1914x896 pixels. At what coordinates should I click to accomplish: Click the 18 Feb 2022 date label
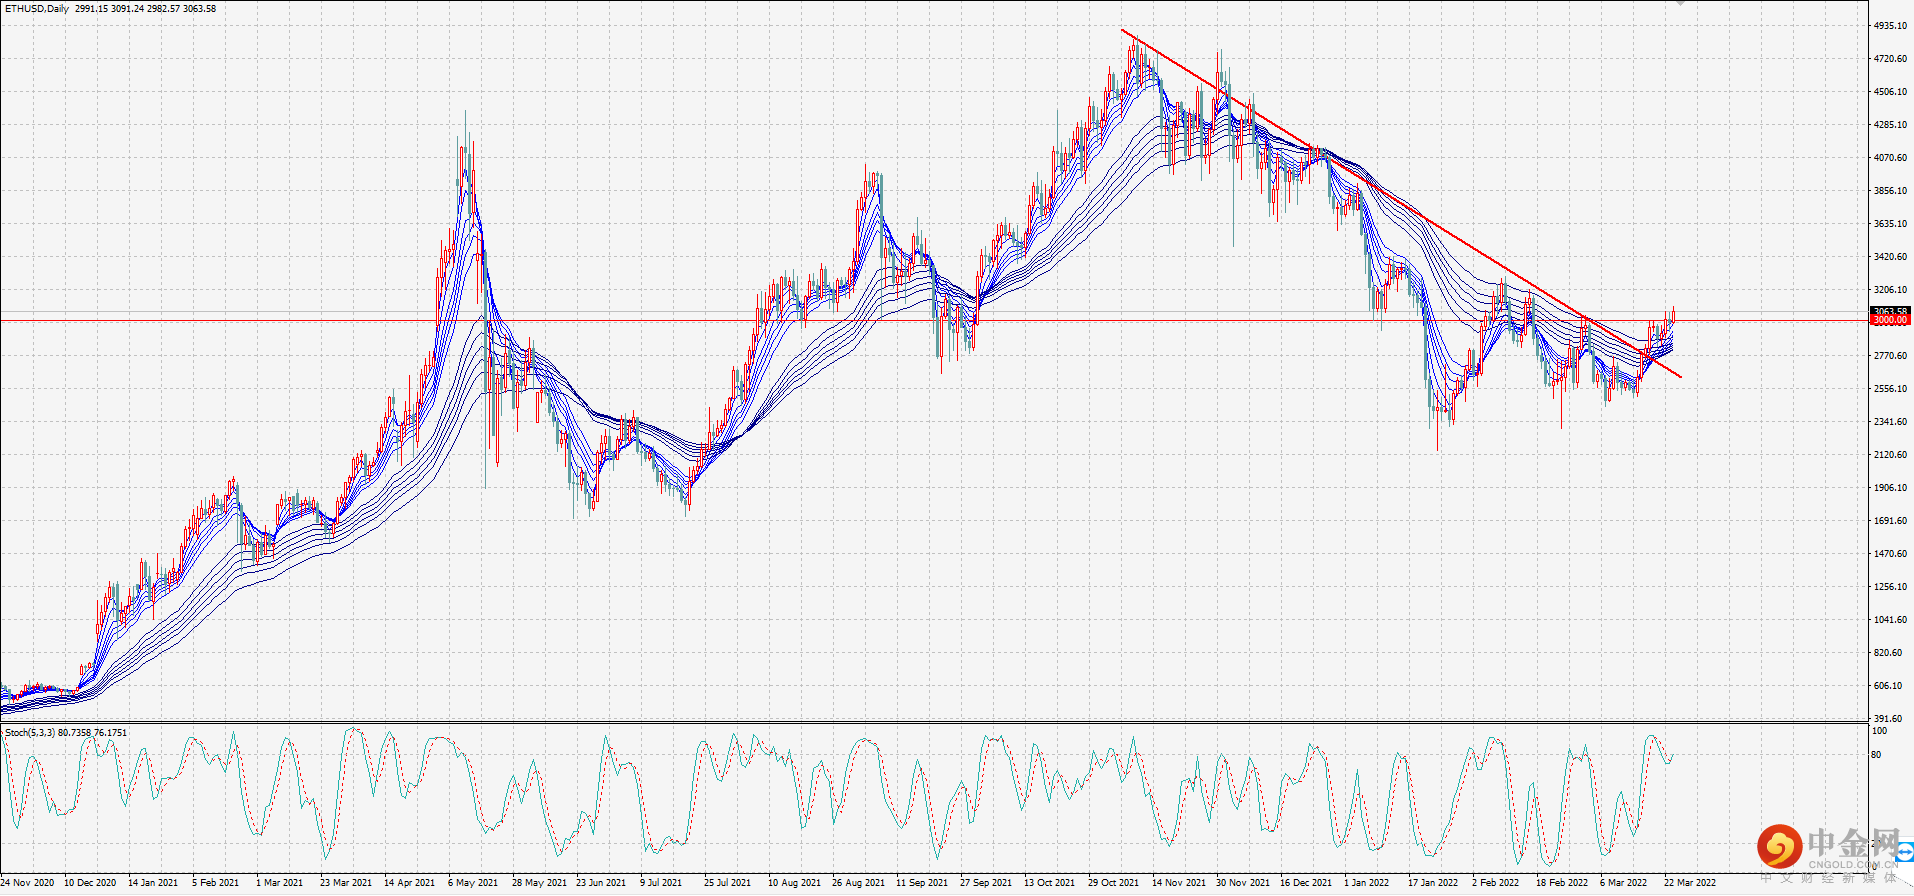coord(1562,883)
